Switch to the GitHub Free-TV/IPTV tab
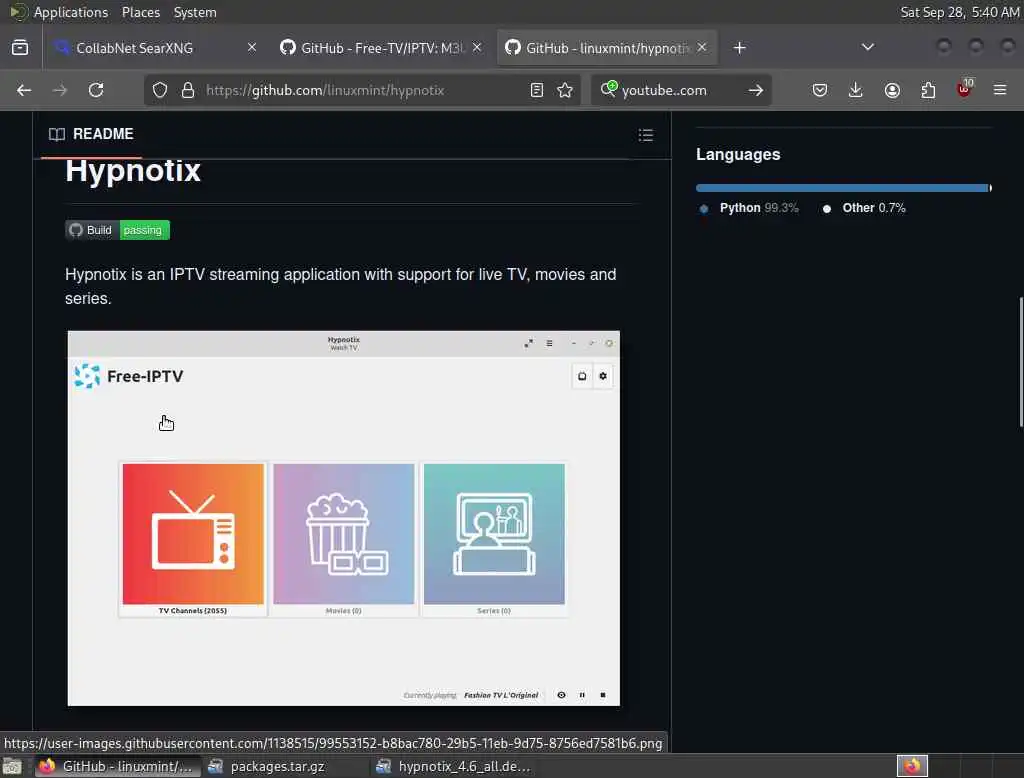This screenshot has width=1024, height=778. (x=381, y=48)
